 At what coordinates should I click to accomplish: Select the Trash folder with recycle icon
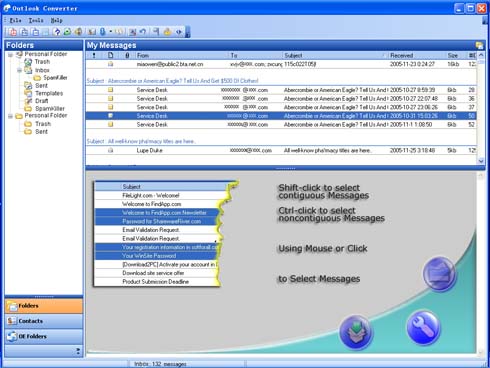pyautogui.click(x=42, y=62)
